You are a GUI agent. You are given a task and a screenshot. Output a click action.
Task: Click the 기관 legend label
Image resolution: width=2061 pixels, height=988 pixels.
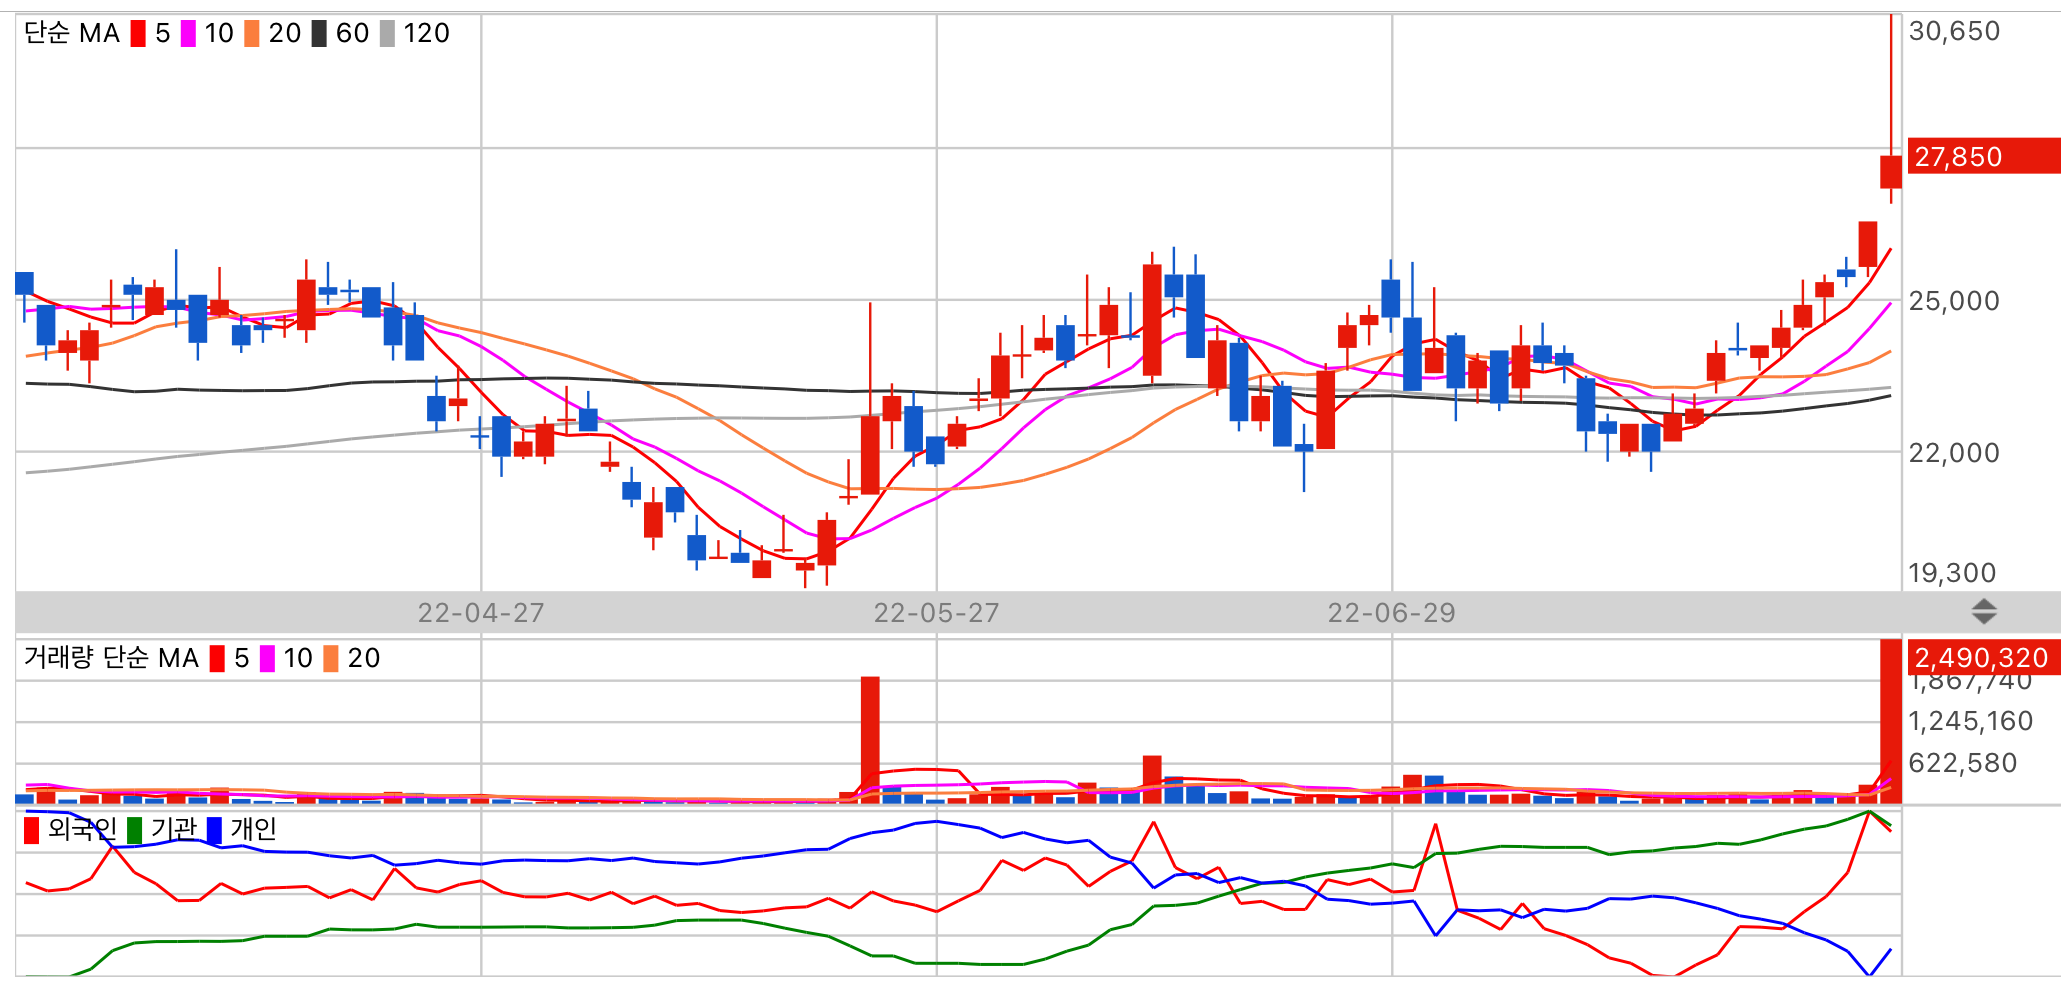174,829
